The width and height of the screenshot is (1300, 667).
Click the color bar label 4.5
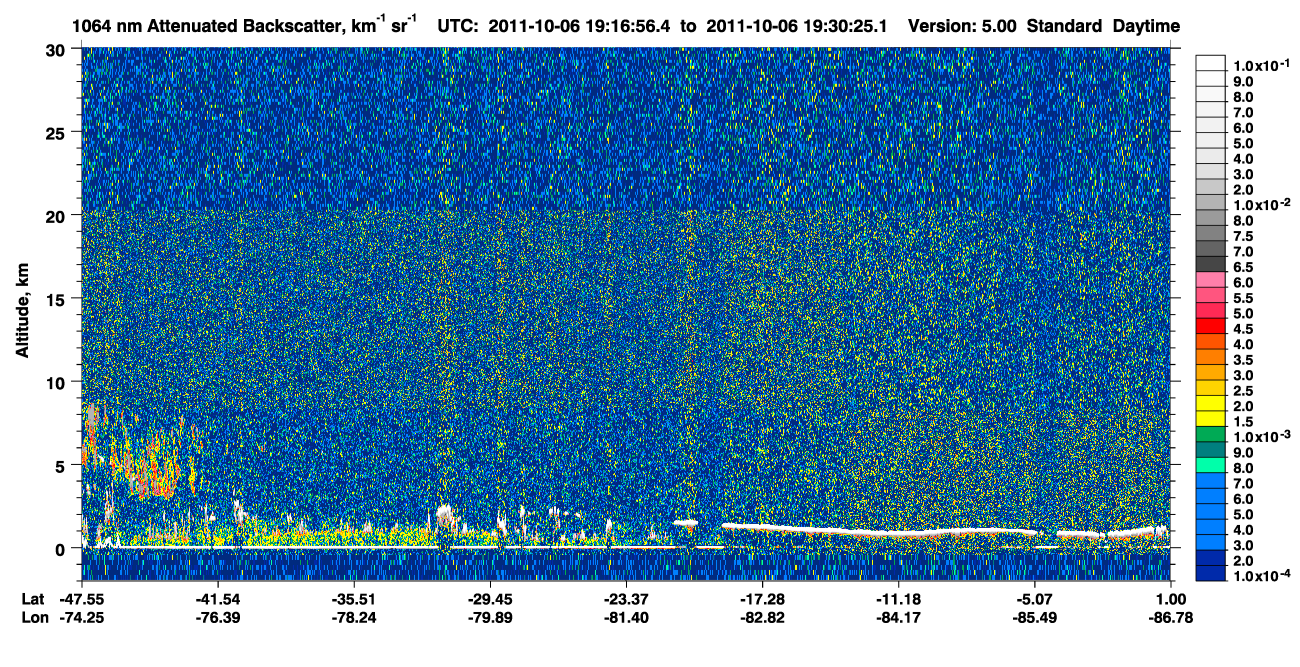[x=1244, y=329]
